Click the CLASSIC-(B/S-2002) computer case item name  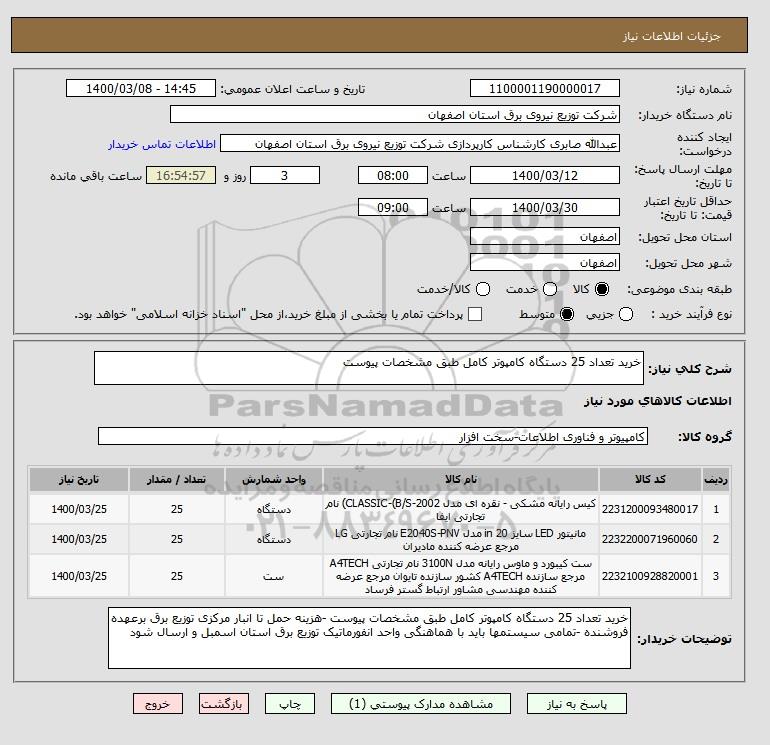tap(461, 510)
